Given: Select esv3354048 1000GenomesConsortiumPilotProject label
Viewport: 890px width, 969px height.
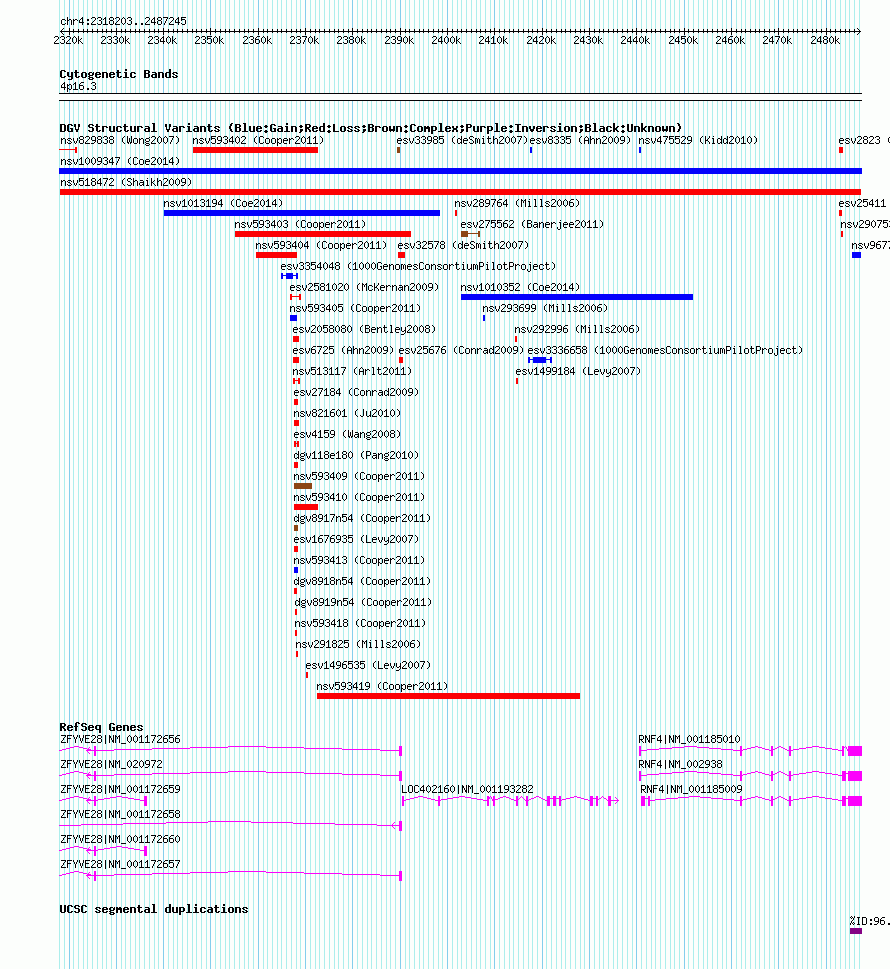Looking at the screenshot, I should point(418,266).
